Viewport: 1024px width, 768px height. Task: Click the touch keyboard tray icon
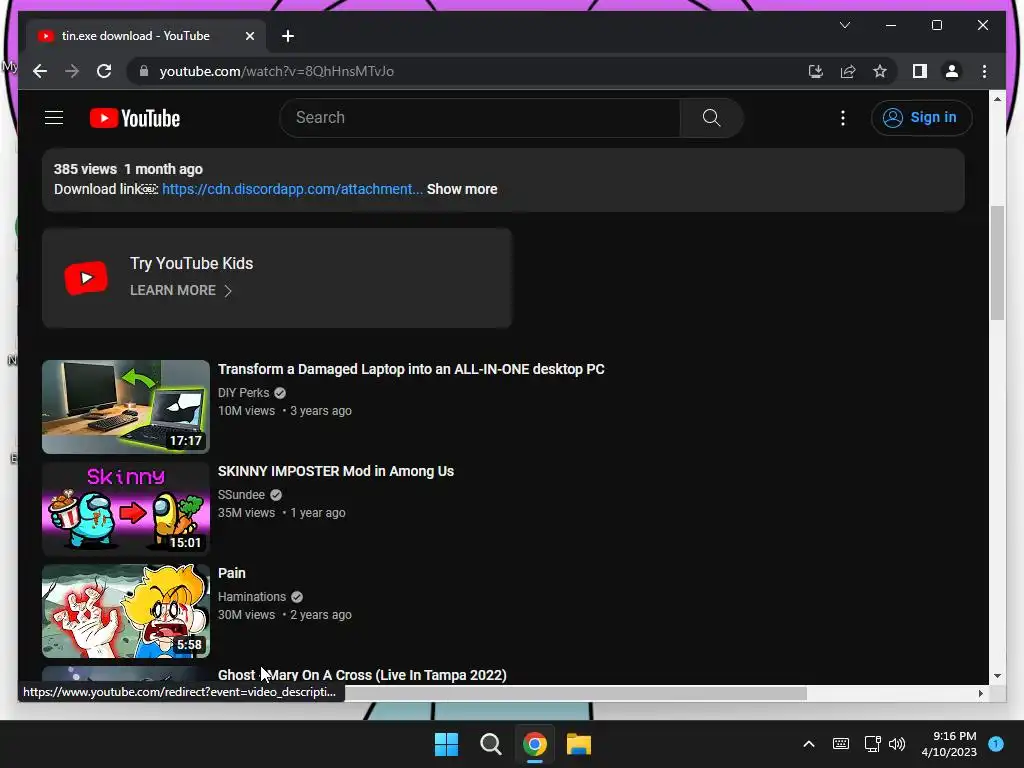point(840,744)
